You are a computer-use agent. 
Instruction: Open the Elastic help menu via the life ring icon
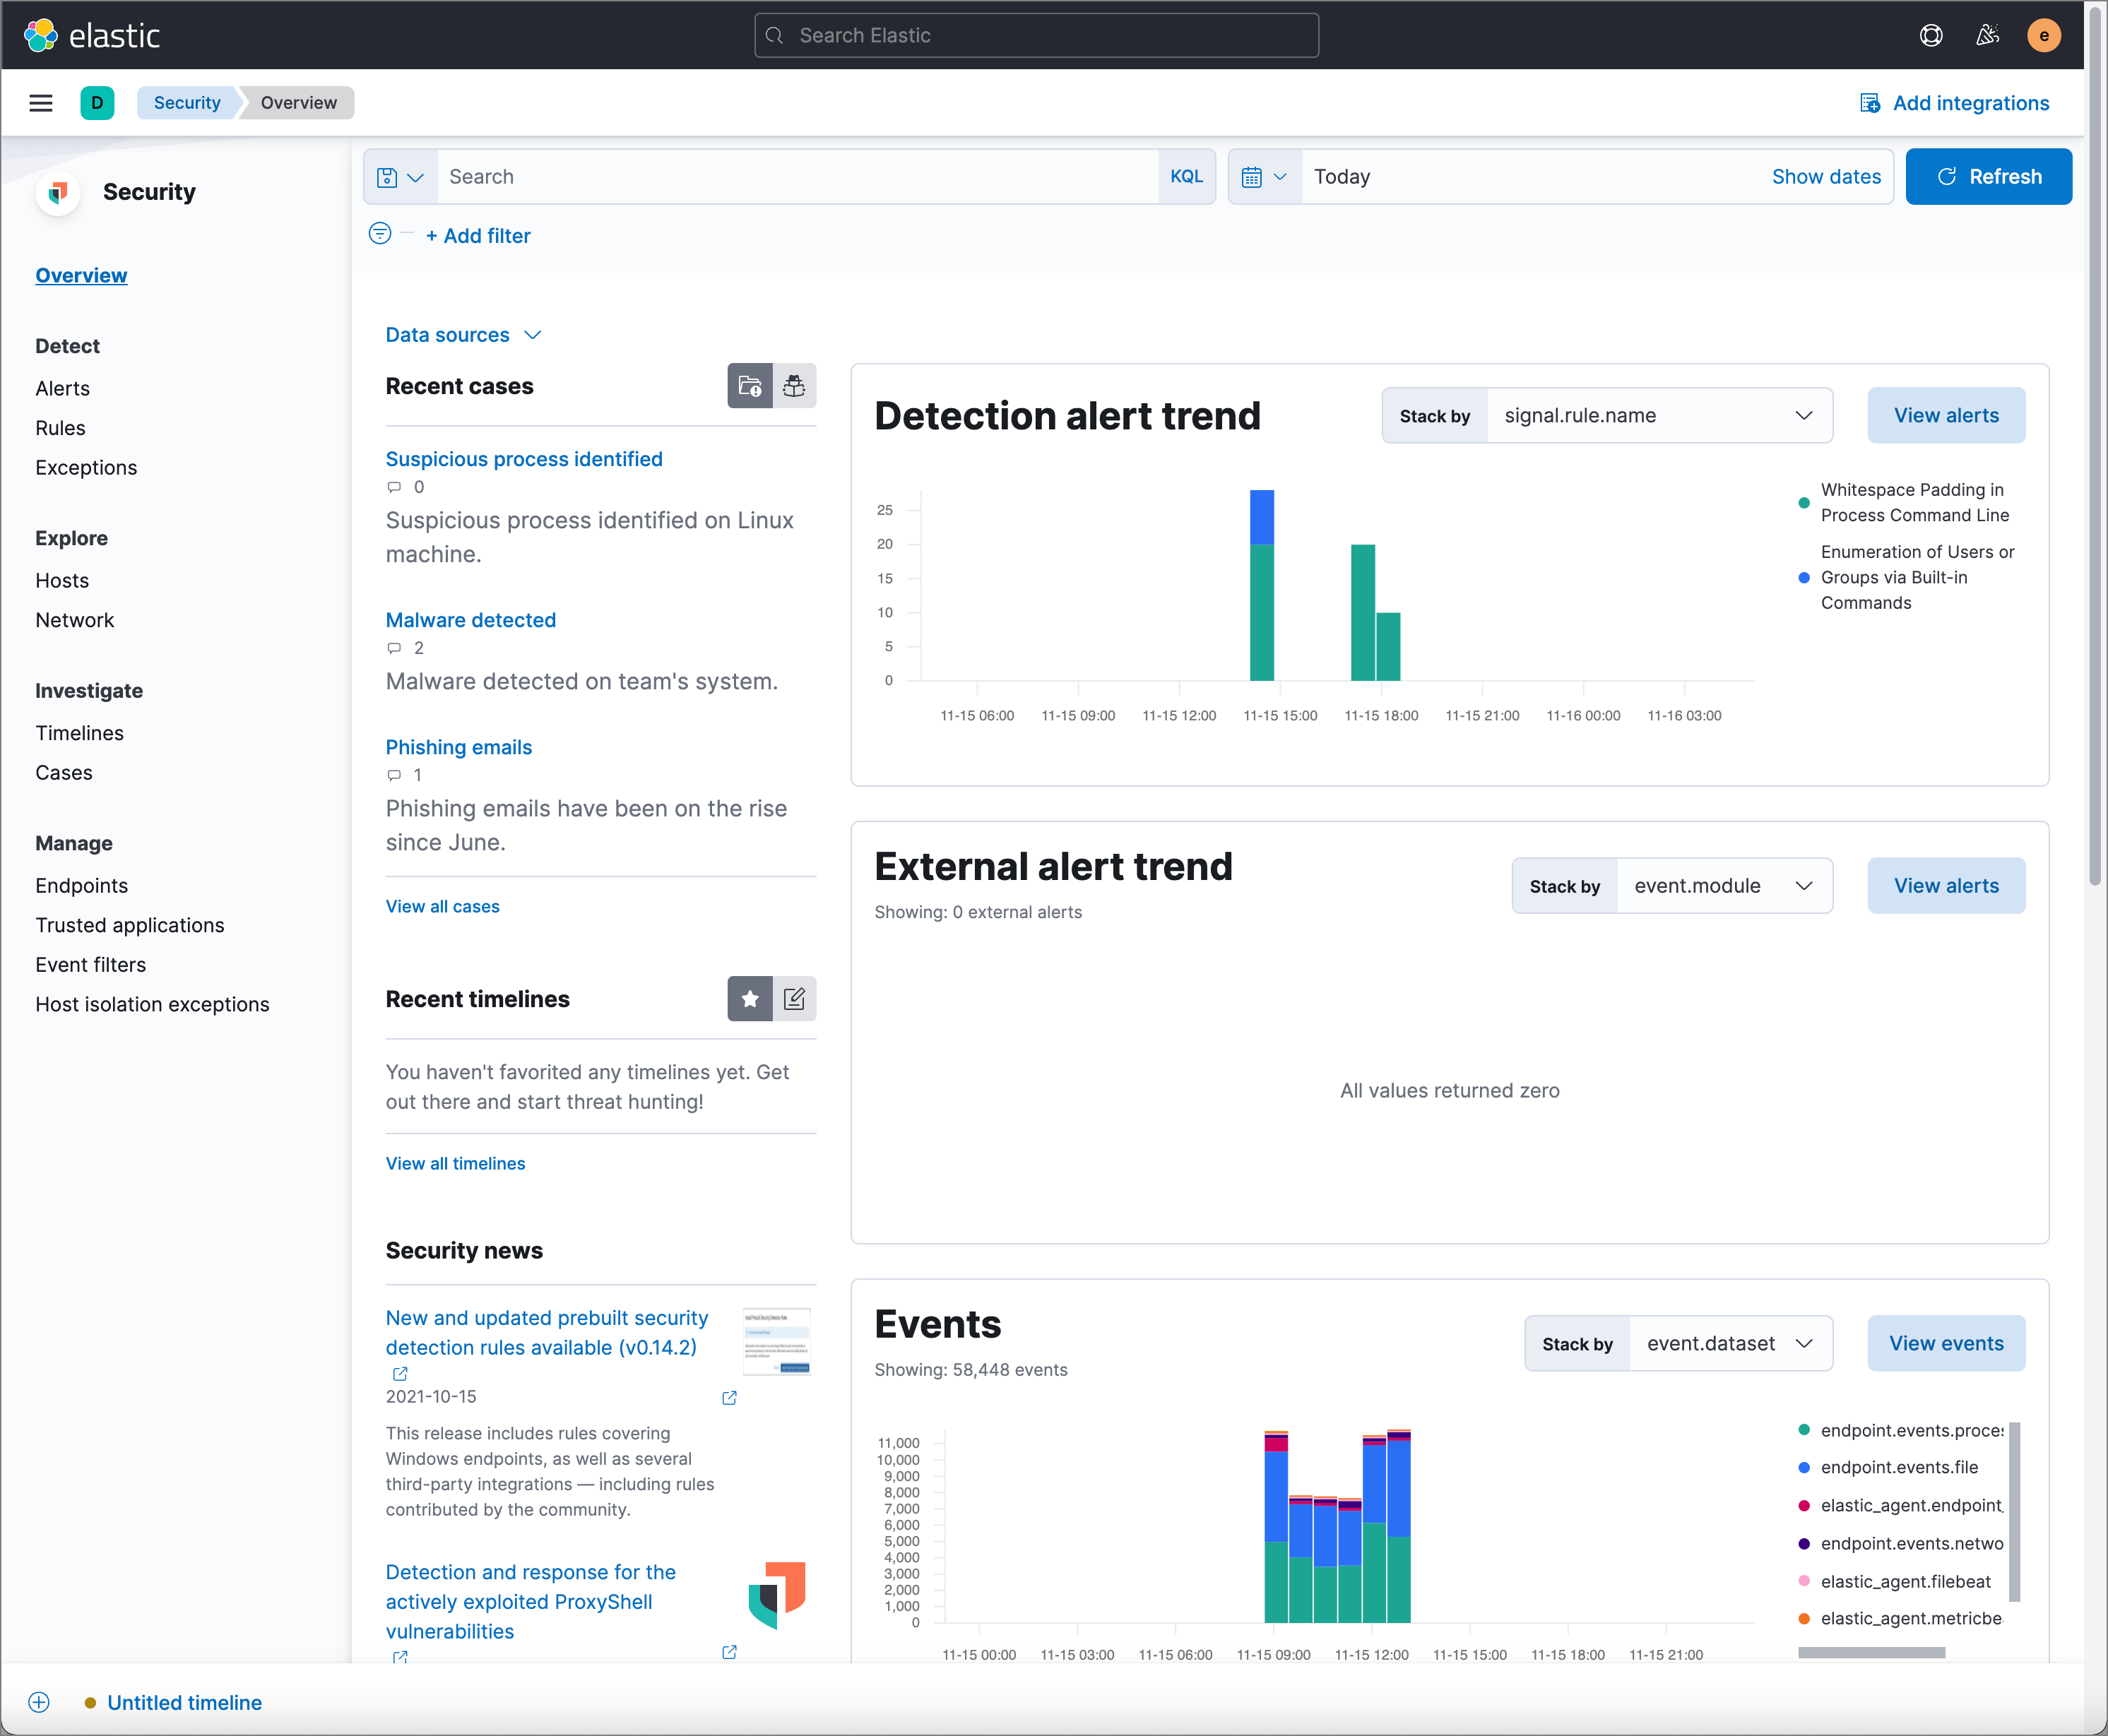tap(1931, 35)
